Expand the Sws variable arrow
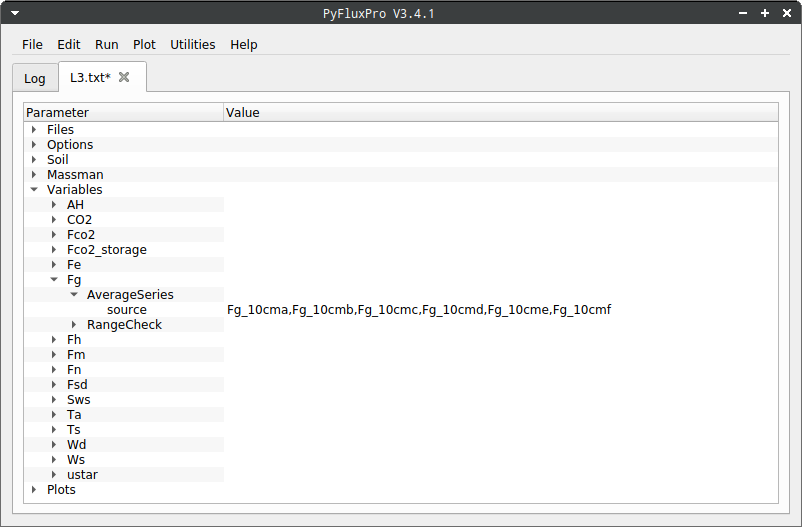 54,400
